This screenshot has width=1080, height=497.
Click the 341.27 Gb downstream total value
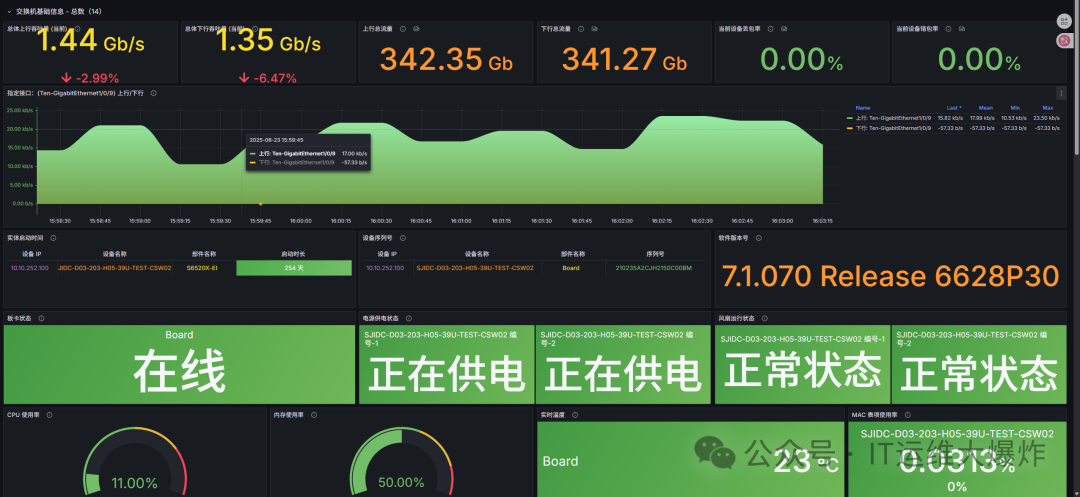(x=624, y=59)
